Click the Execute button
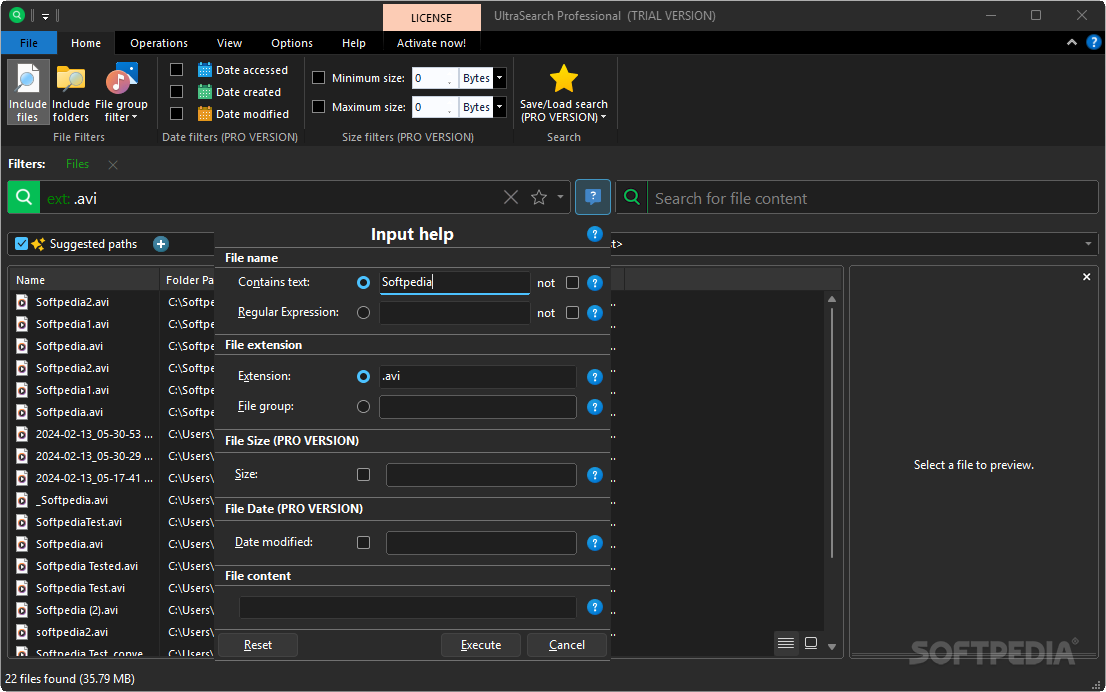Screen dimensions: 1106x692 pos(481,645)
